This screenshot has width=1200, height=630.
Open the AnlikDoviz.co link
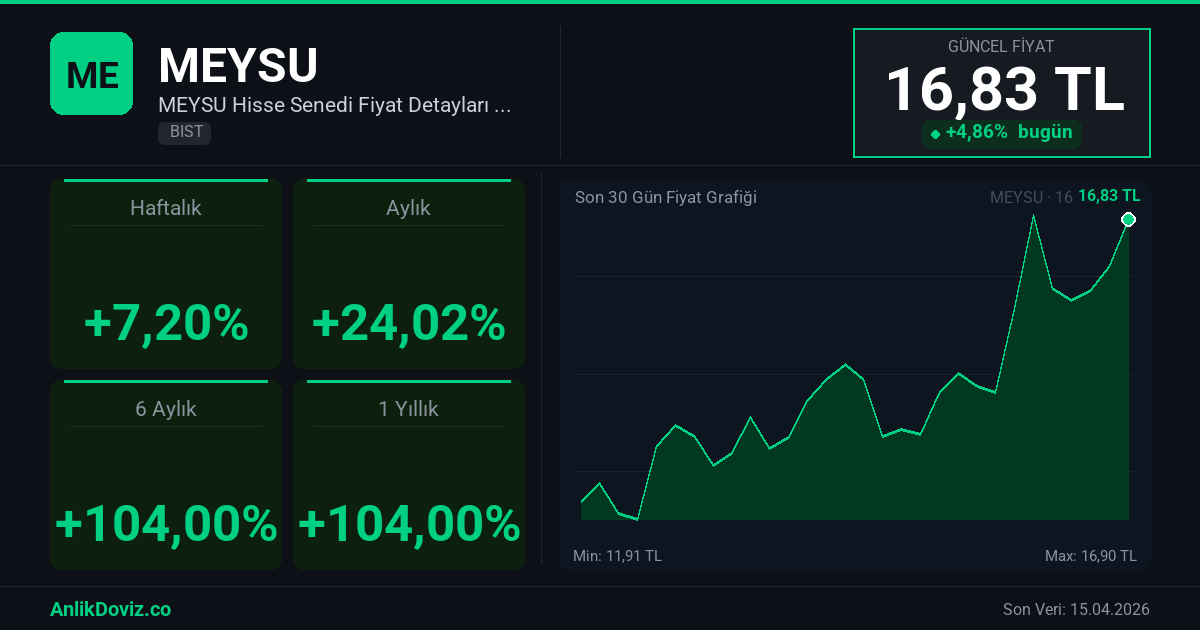pyautogui.click(x=110, y=609)
